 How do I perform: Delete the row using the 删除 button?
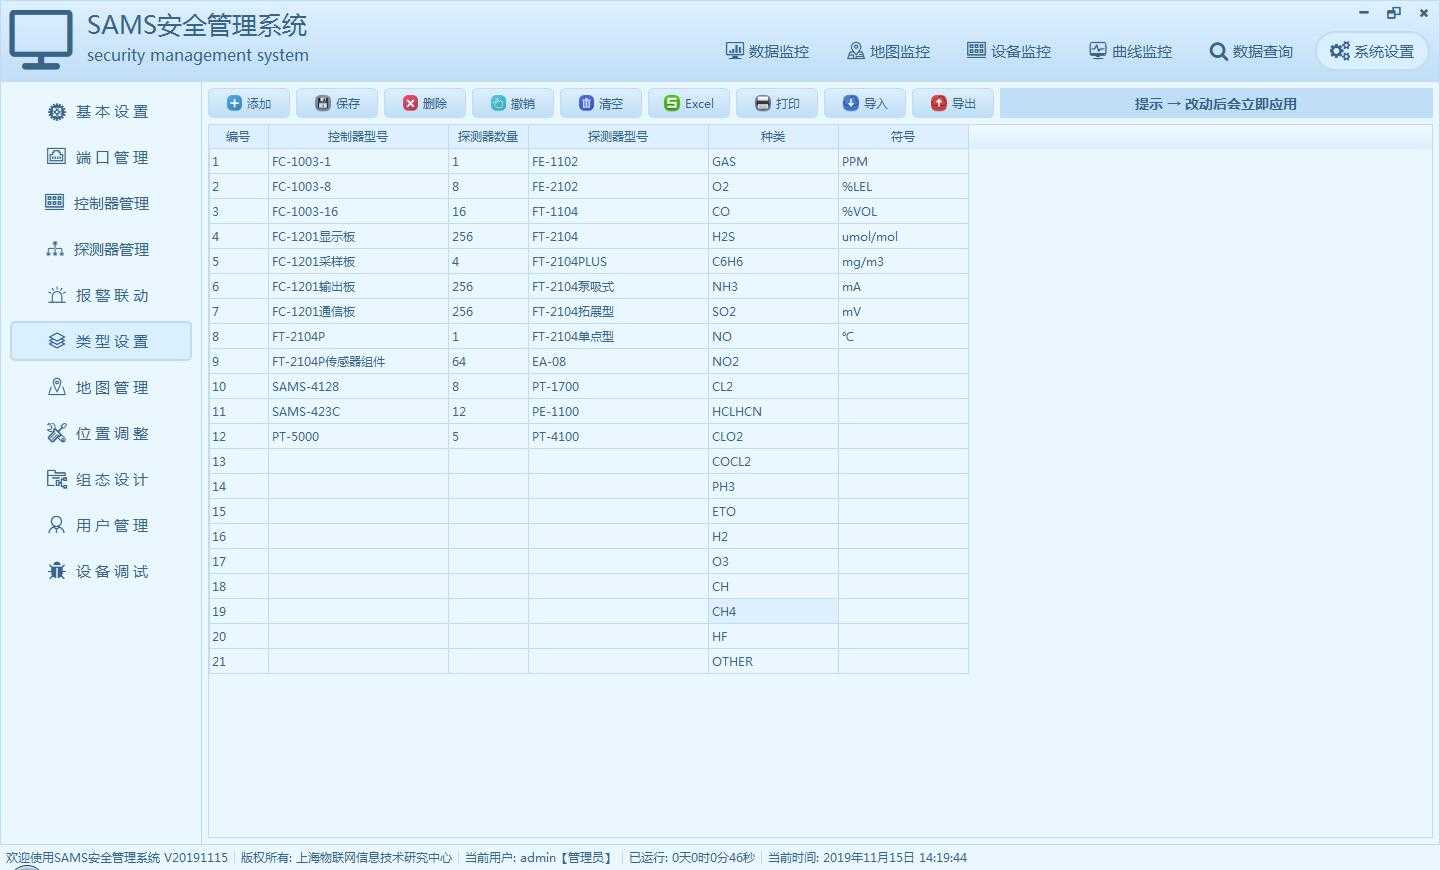[x=425, y=103]
